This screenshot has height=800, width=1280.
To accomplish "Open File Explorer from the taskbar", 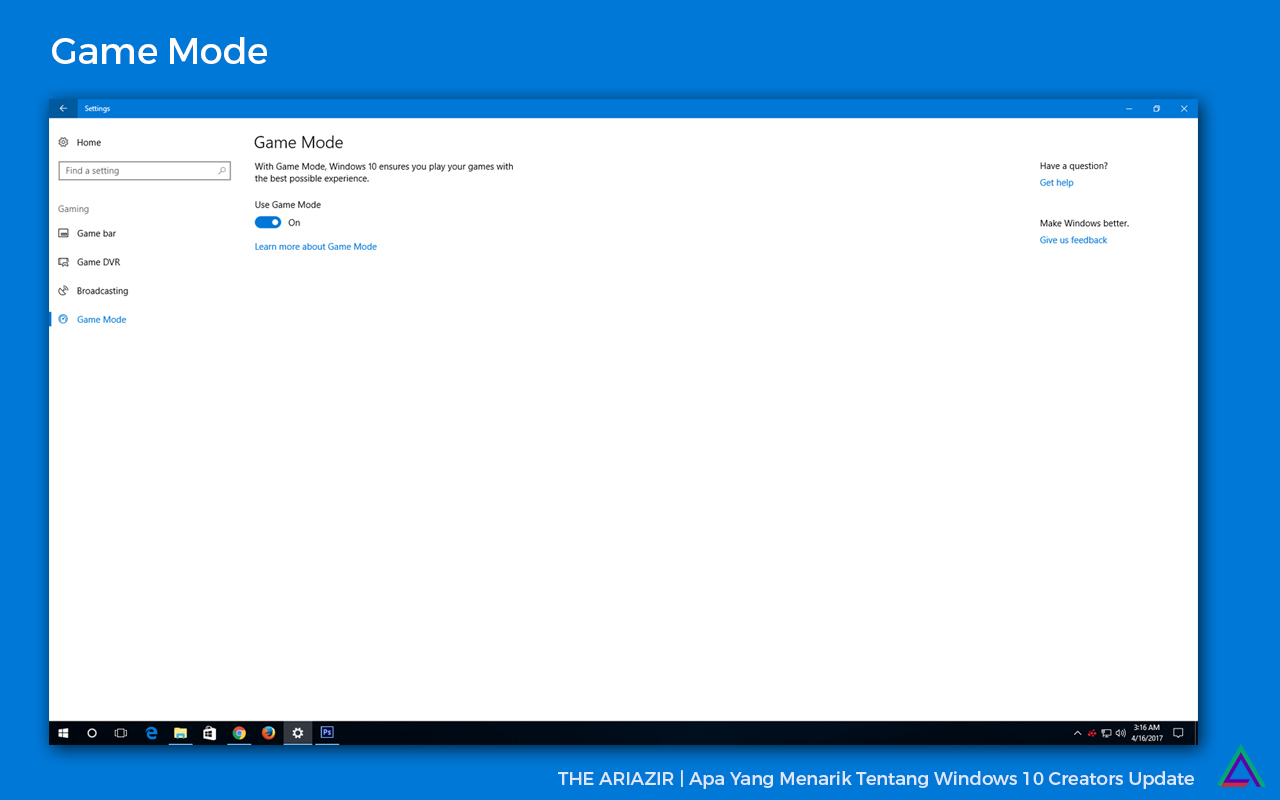I will point(181,733).
